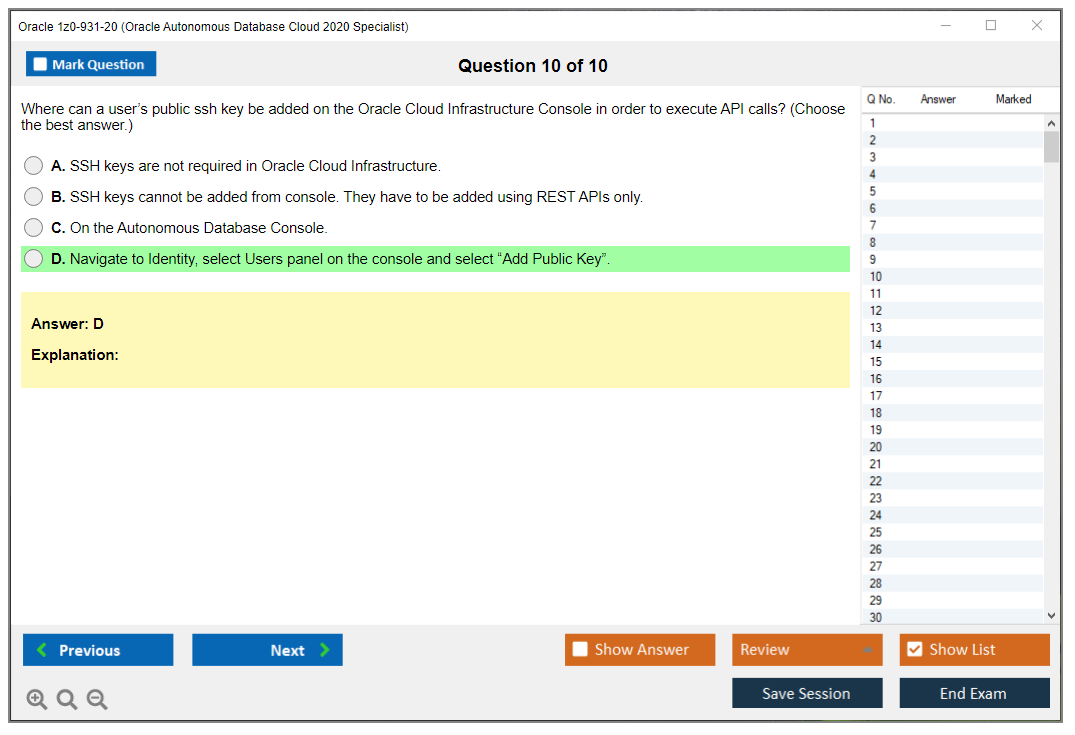The height and width of the screenshot is (735, 1075).
Task: Click the zoom out magnifier icon
Action: pos(97,700)
